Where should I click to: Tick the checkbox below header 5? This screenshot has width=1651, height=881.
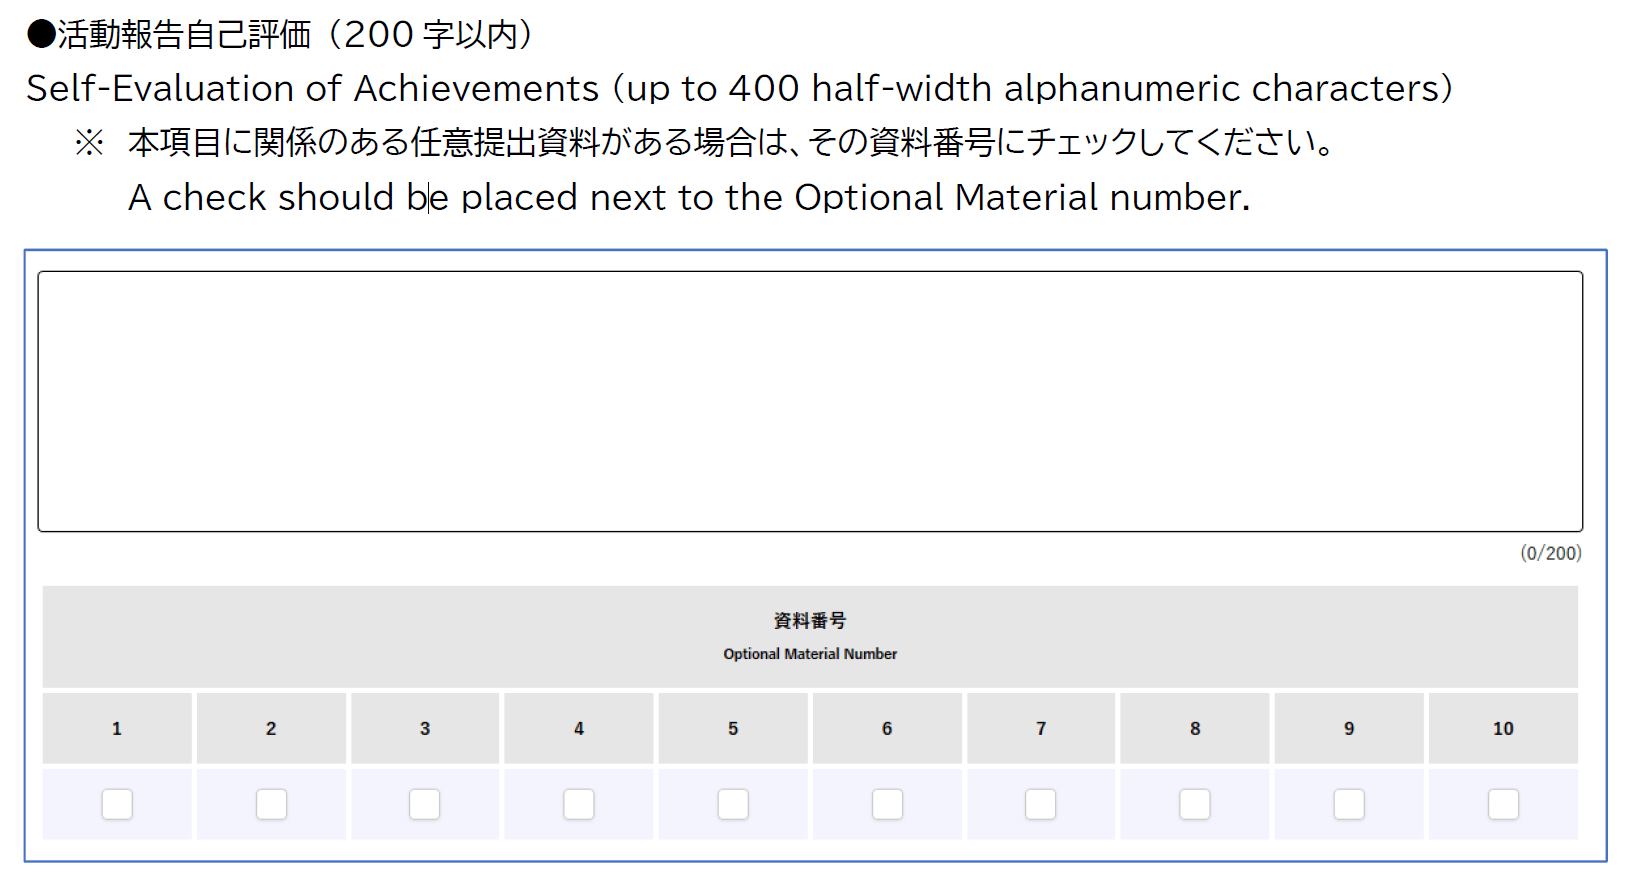[732, 803]
